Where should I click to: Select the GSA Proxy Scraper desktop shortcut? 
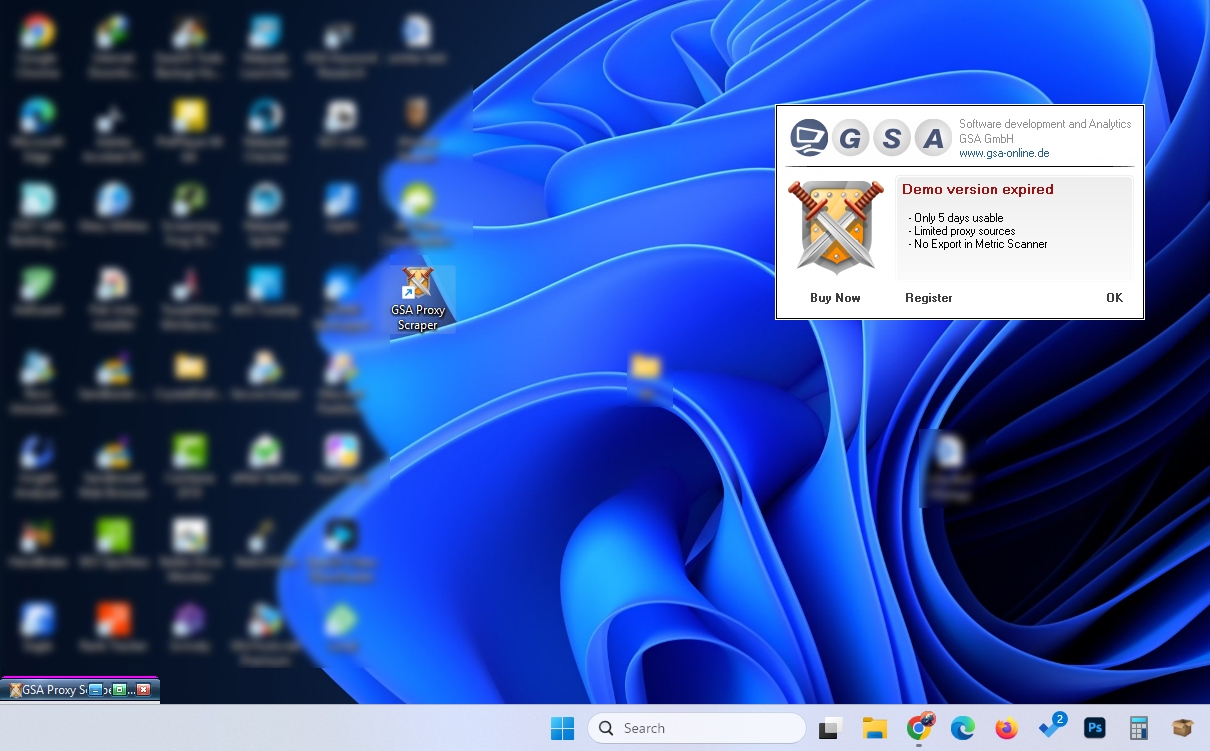[418, 298]
